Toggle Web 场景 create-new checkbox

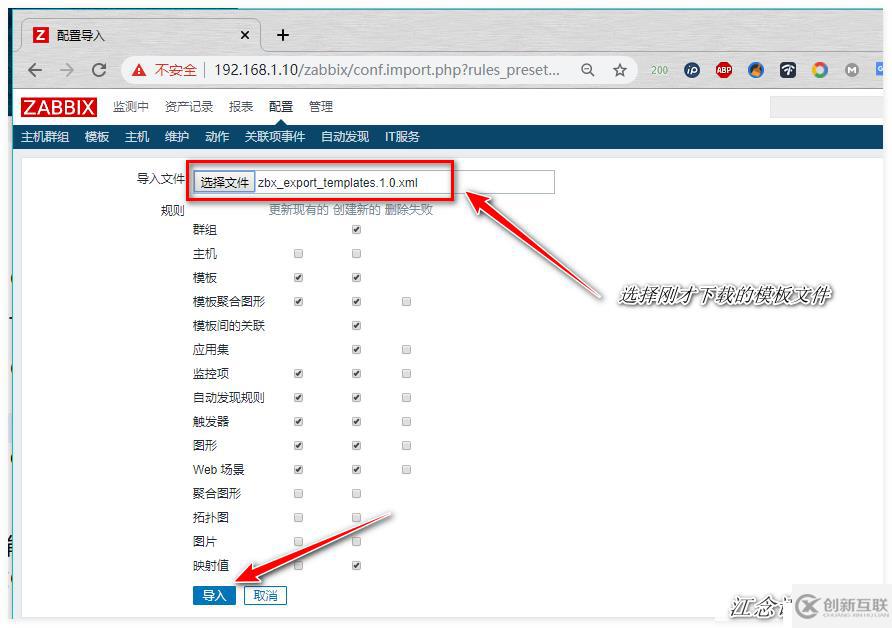pos(356,469)
